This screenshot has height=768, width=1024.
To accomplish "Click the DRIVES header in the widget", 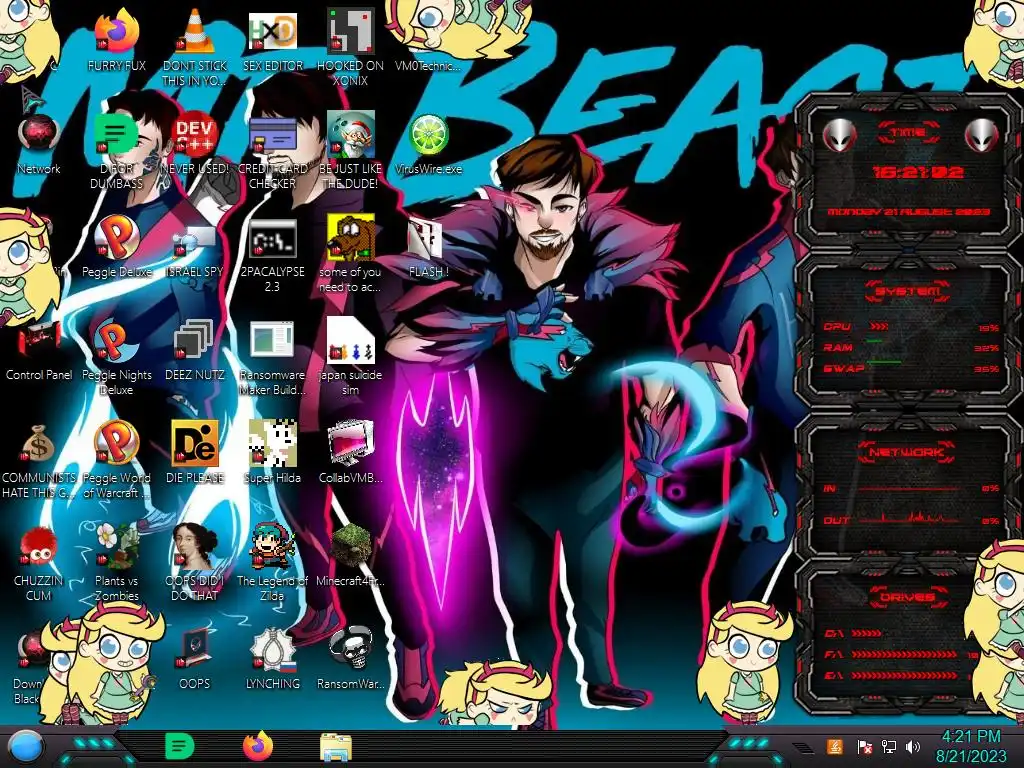I will 908,597.
